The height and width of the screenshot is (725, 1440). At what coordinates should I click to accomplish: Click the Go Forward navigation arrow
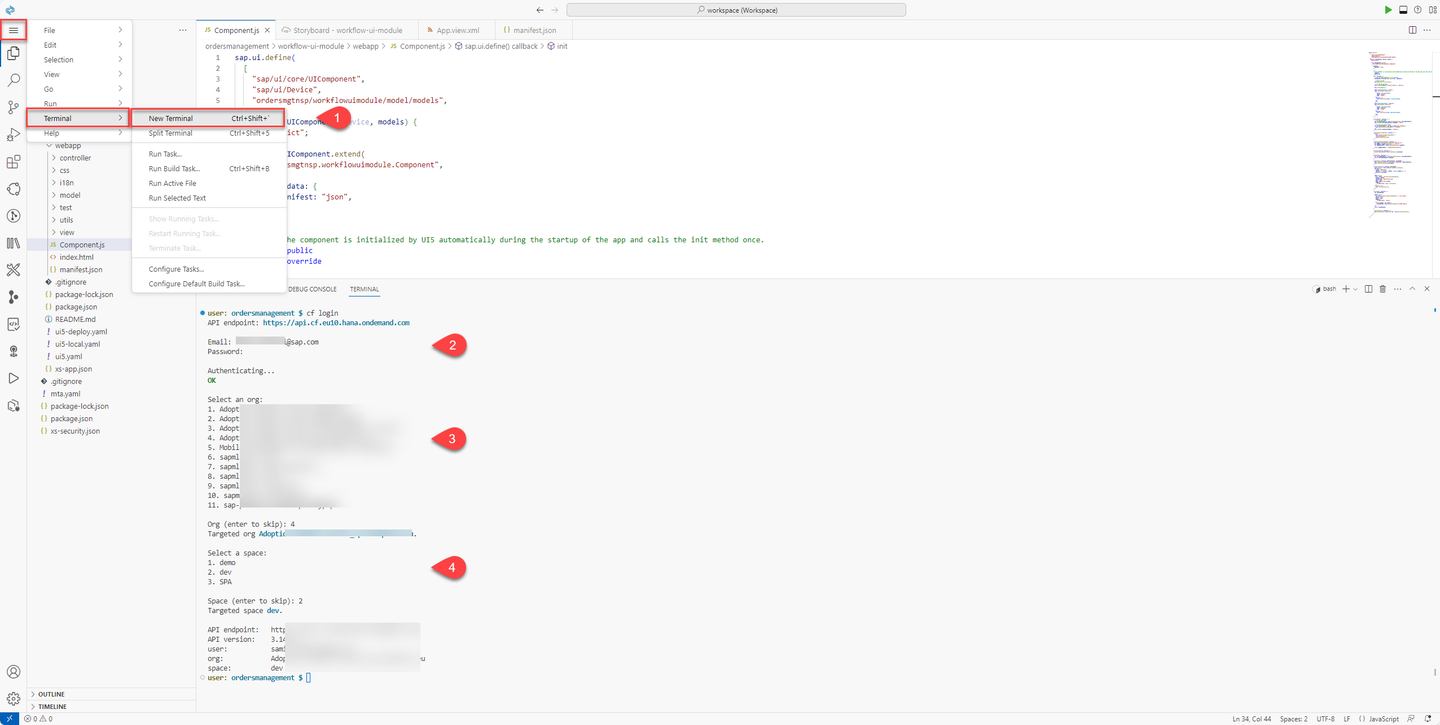(555, 10)
